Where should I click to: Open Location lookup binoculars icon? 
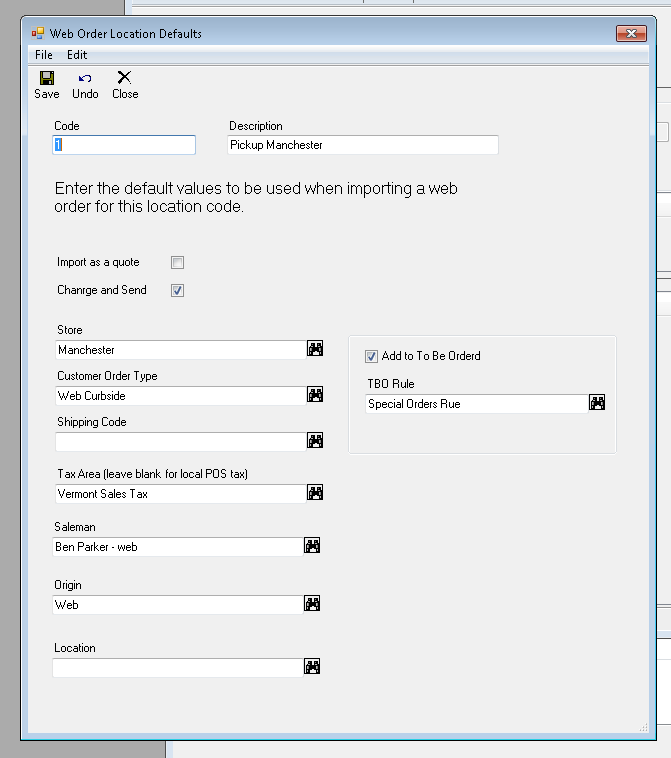pyautogui.click(x=312, y=667)
